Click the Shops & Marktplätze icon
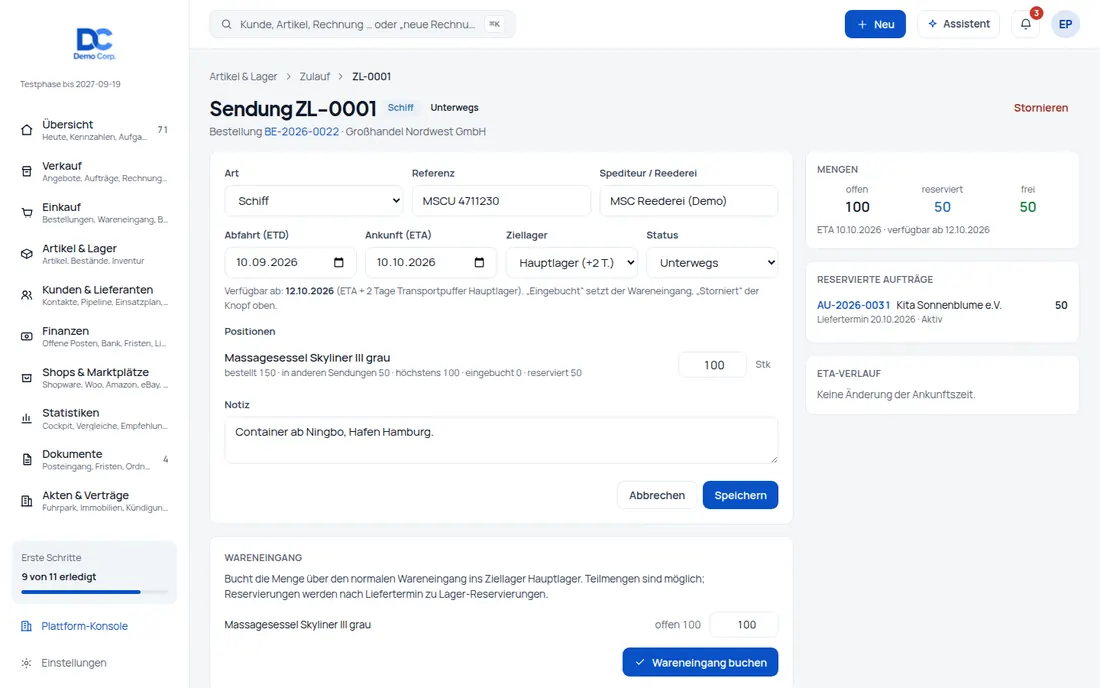 click(x=27, y=378)
